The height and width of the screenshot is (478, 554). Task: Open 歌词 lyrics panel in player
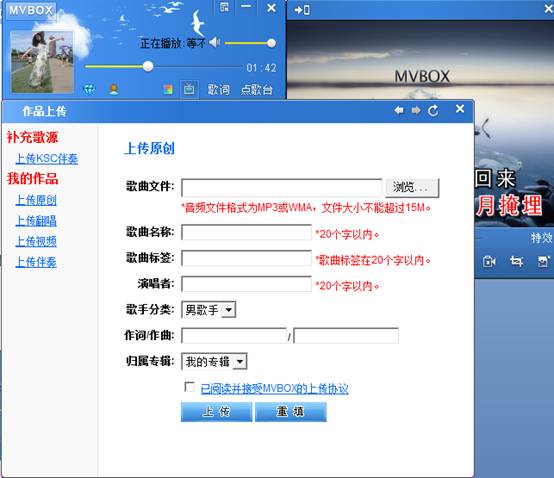(218, 89)
